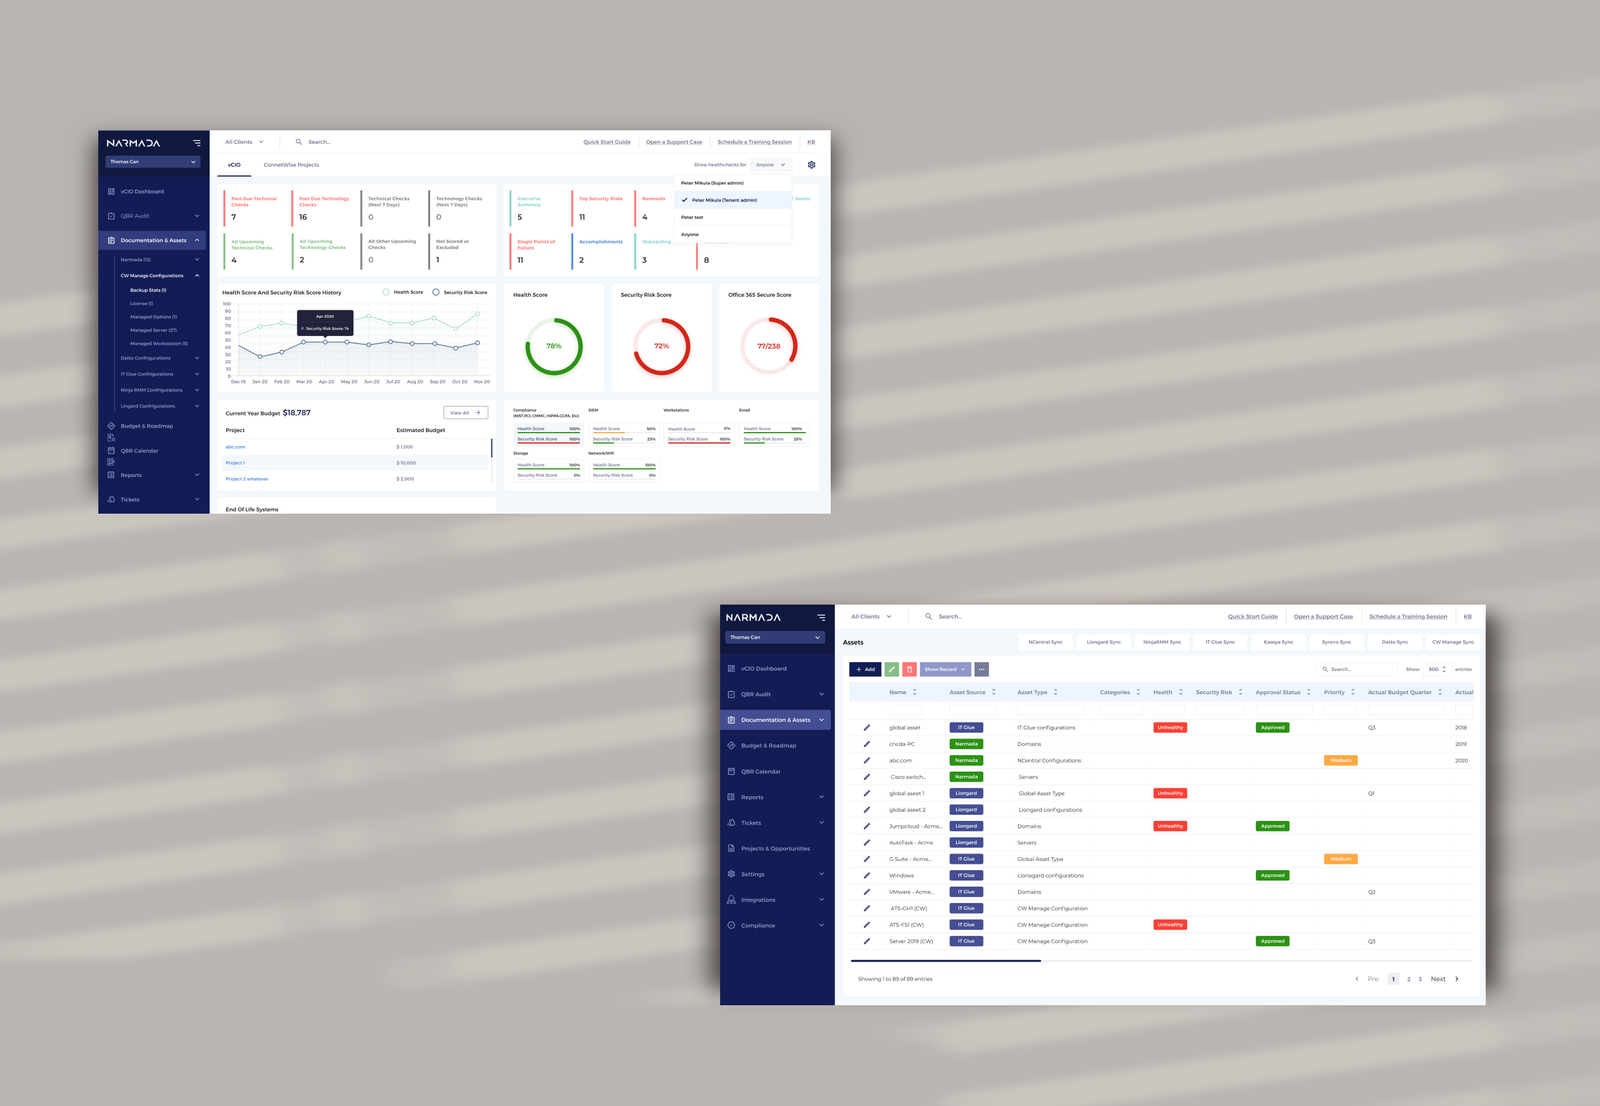Open All Clients dropdown in dashboard window
Screen dimensions: 1600x1106
244,142
